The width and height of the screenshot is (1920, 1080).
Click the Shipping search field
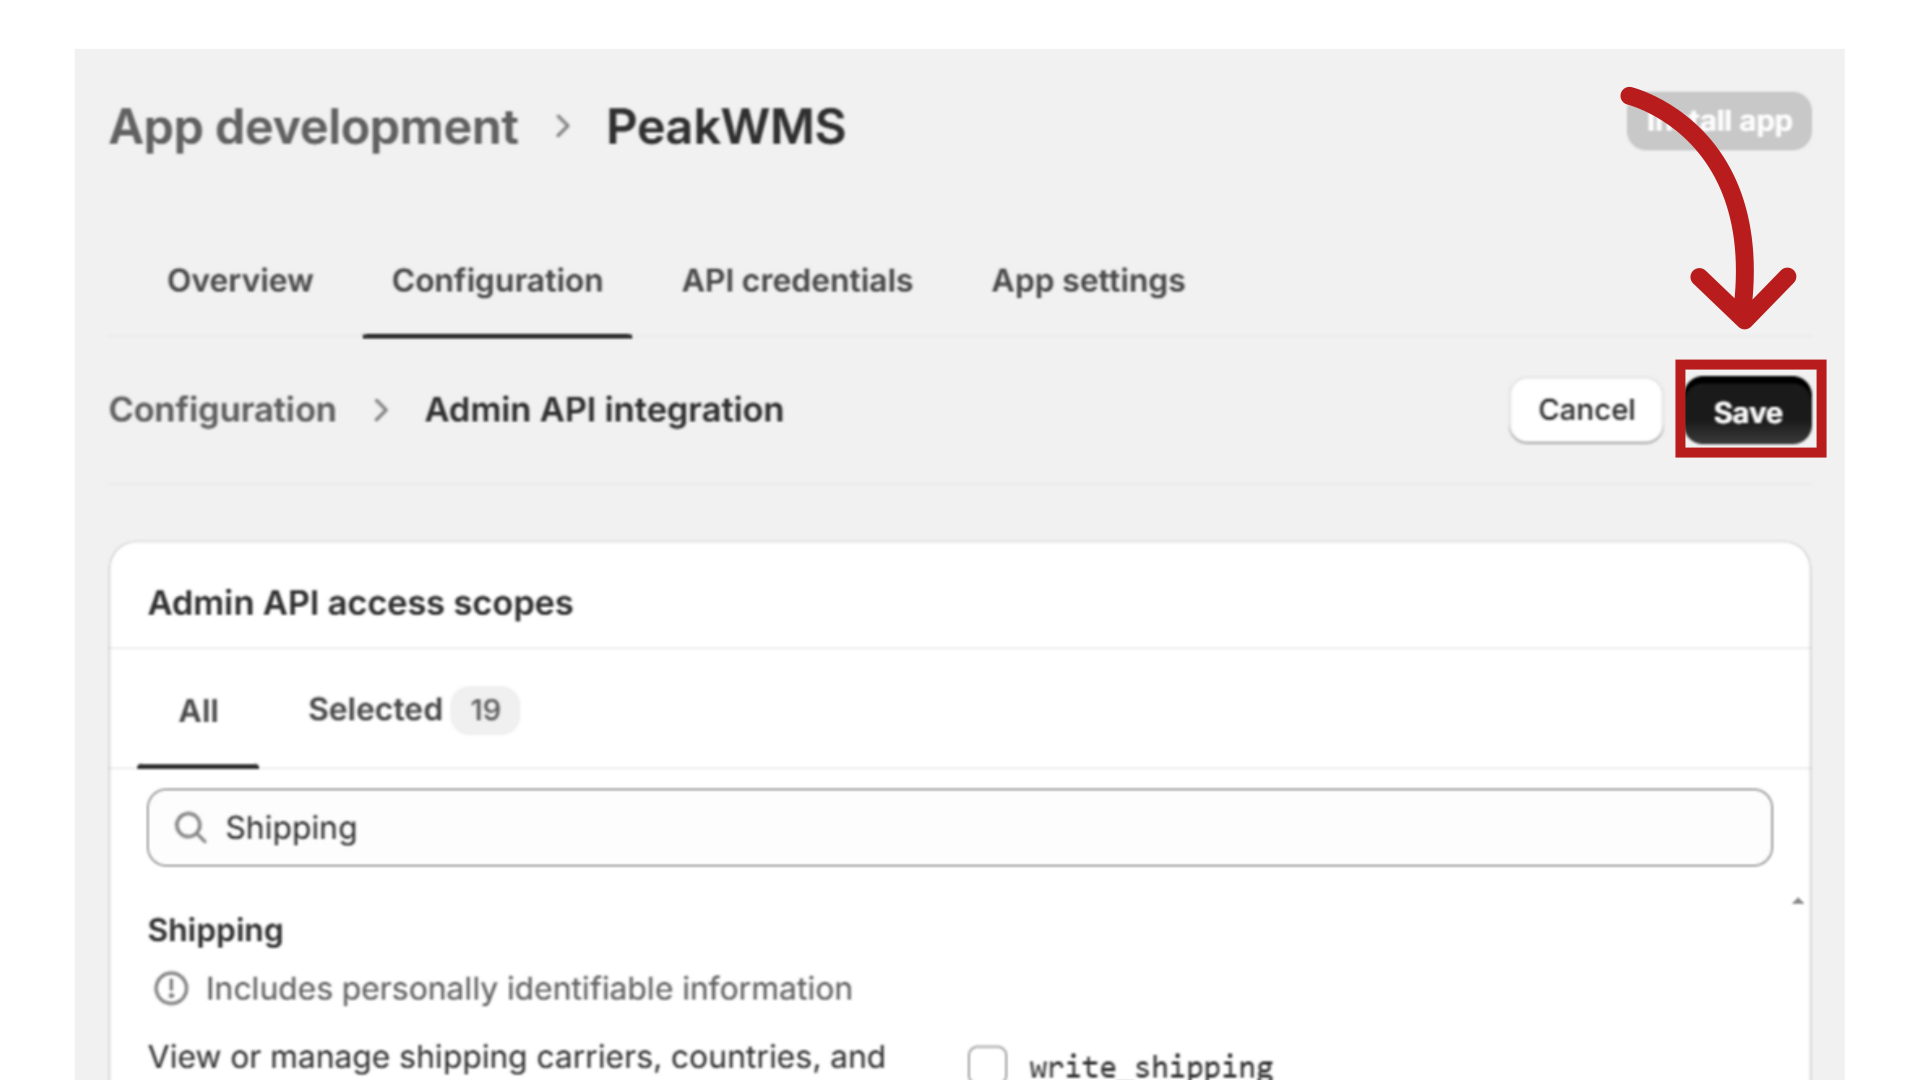960,827
